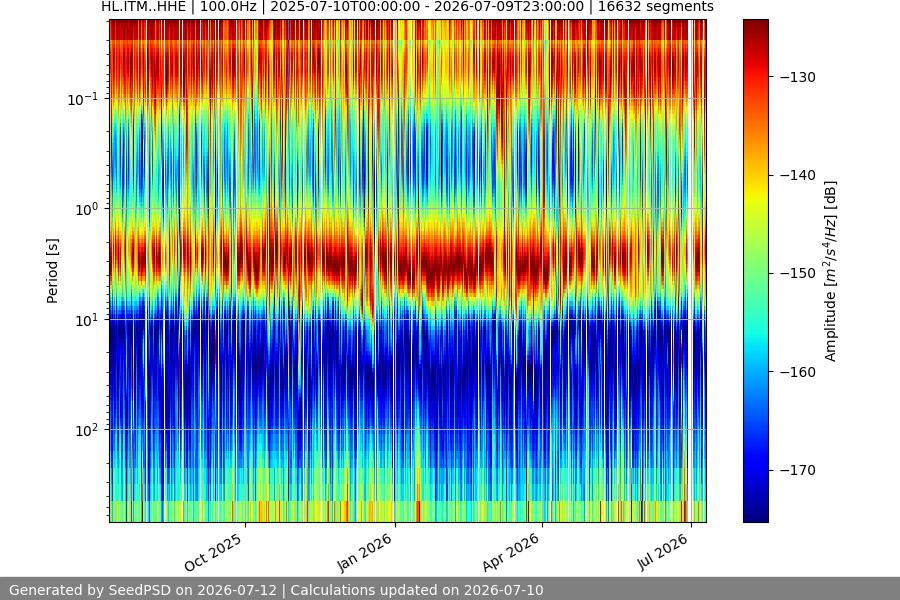Click the 10^1 period tick label
This screenshot has width=900, height=600.
[87, 320]
